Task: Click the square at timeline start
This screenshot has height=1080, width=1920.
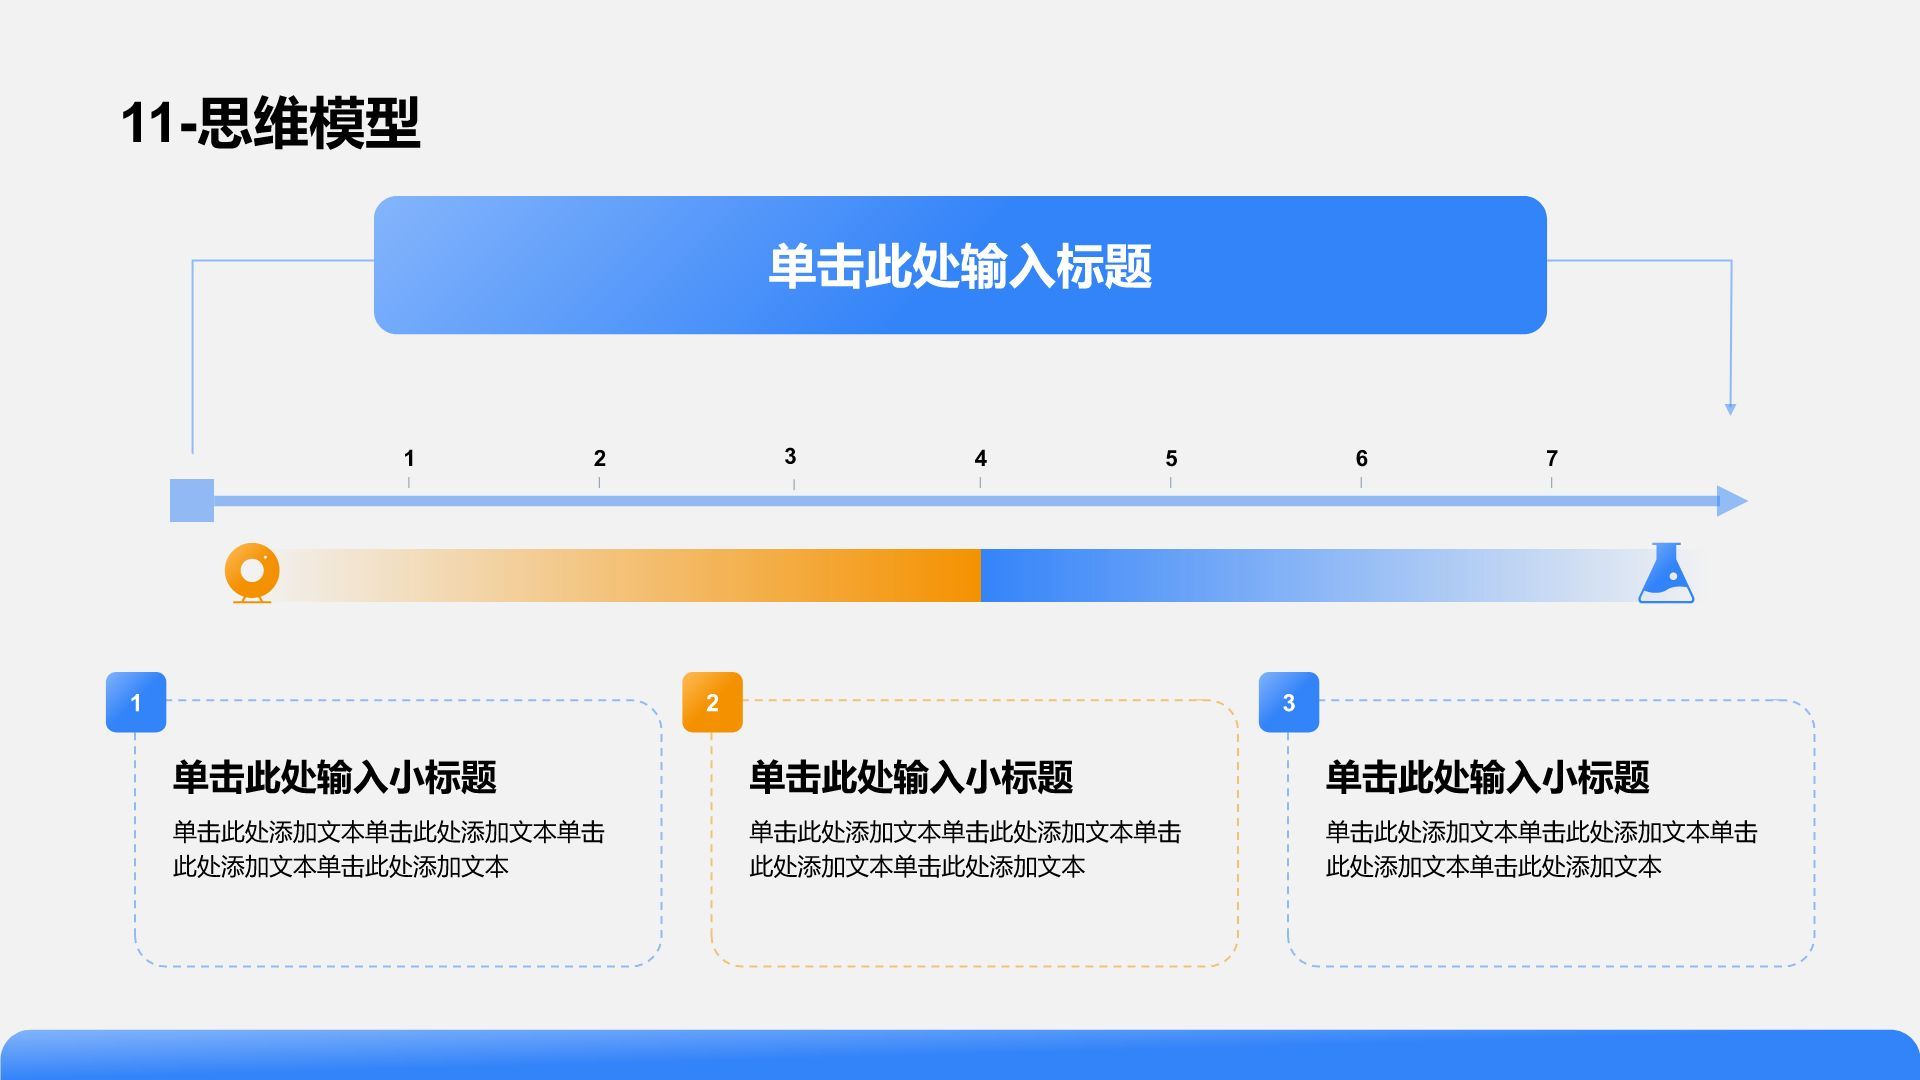Action: (x=192, y=500)
